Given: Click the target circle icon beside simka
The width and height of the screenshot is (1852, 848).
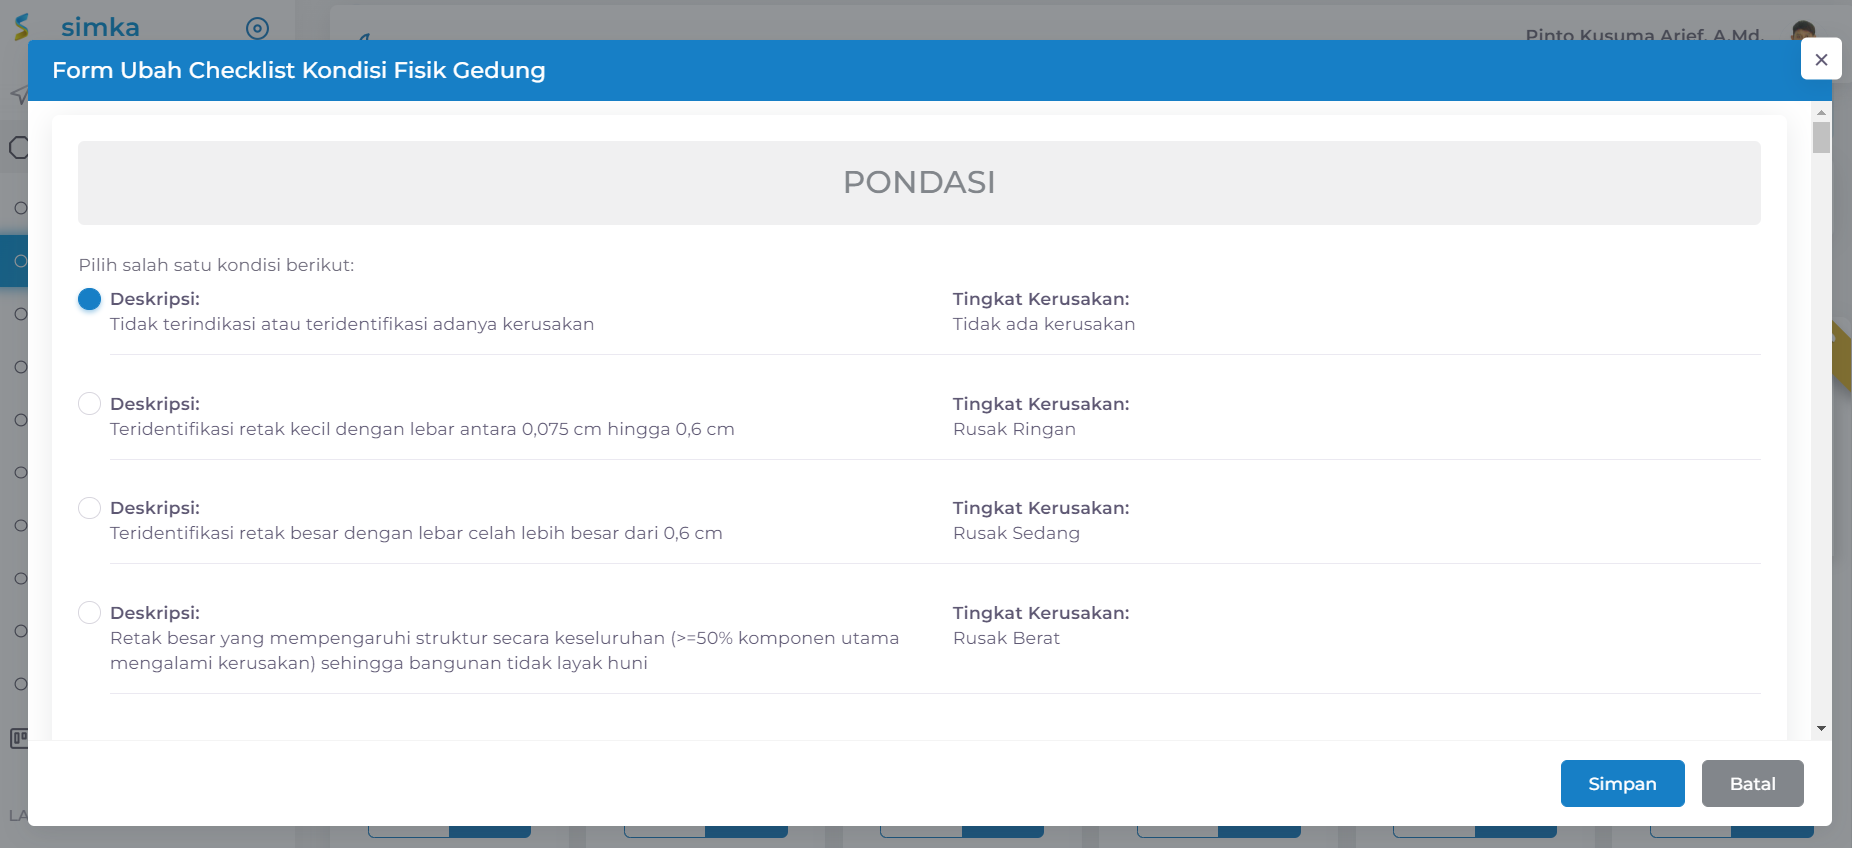Looking at the screenshot, I should pos(257,28).
